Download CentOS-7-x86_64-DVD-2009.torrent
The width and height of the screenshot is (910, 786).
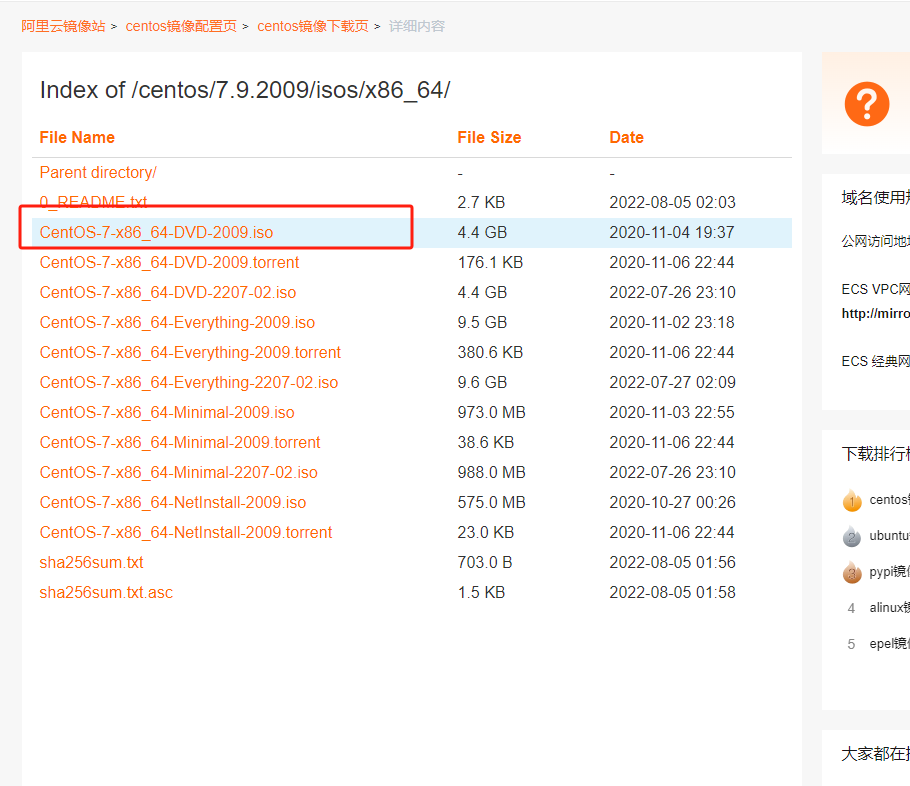point(169,262)
